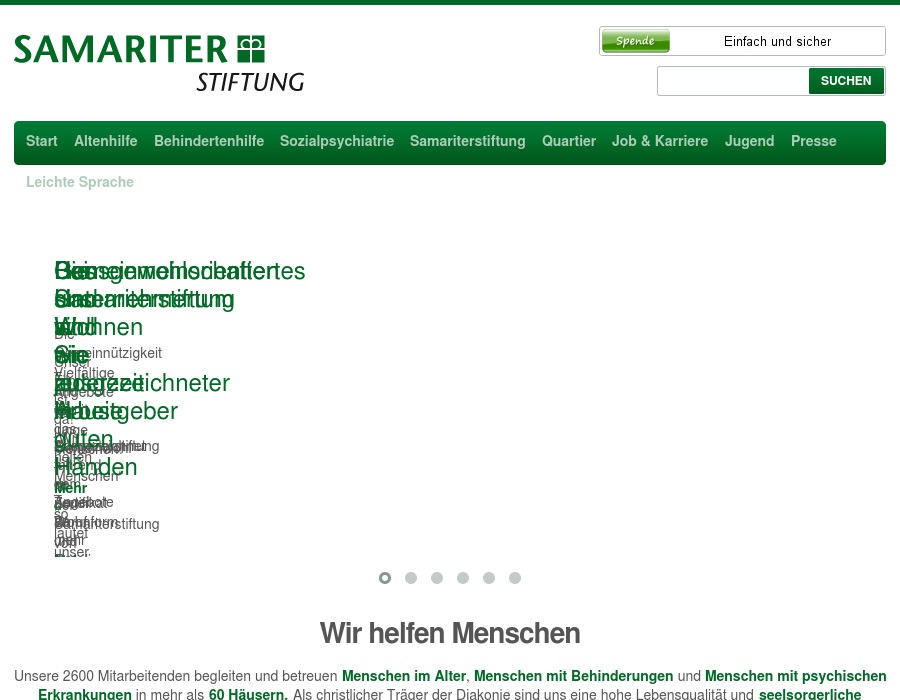Click inside the search input field
This screenshot has width=900, height=700.
click(x=733, y=81)
